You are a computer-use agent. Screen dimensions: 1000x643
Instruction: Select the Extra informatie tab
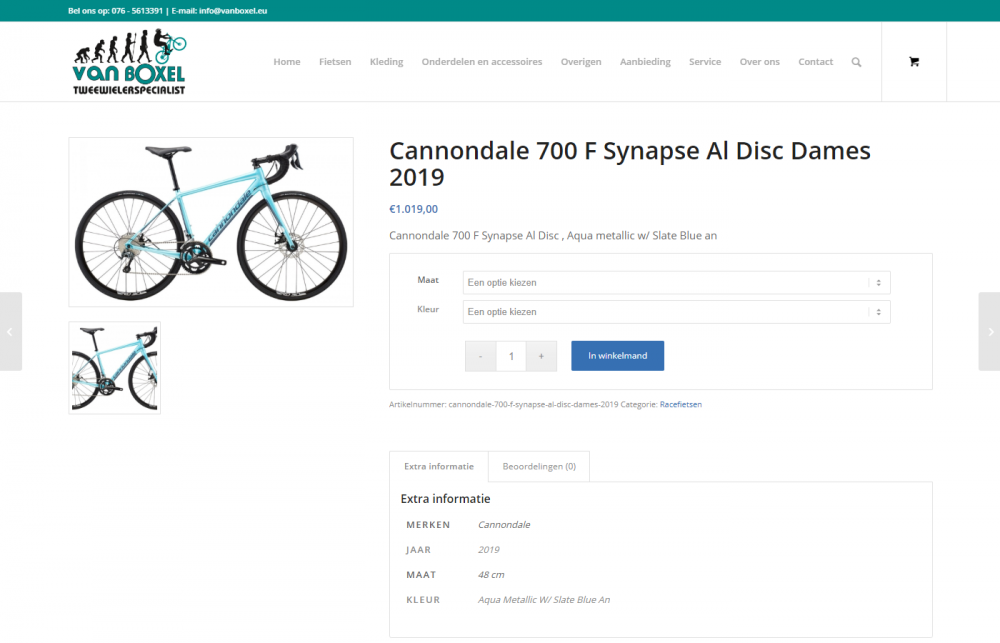pos(439,466)
